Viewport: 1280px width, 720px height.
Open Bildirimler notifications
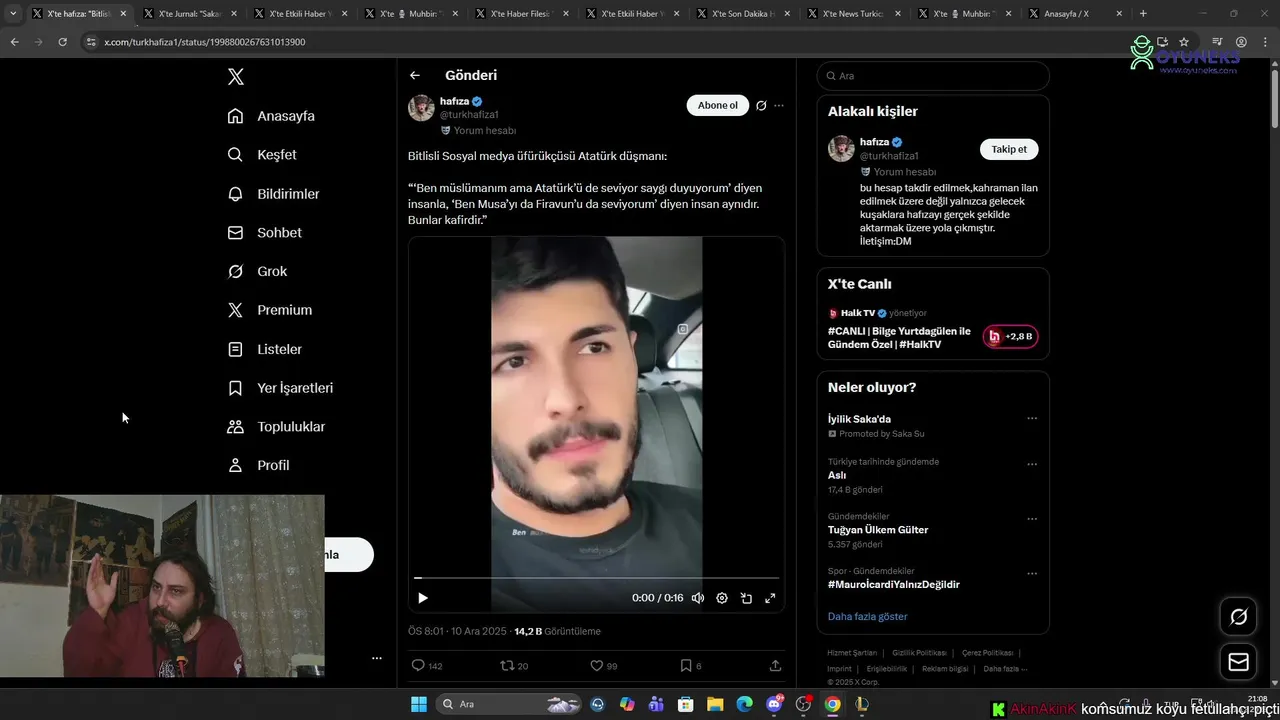273,194
